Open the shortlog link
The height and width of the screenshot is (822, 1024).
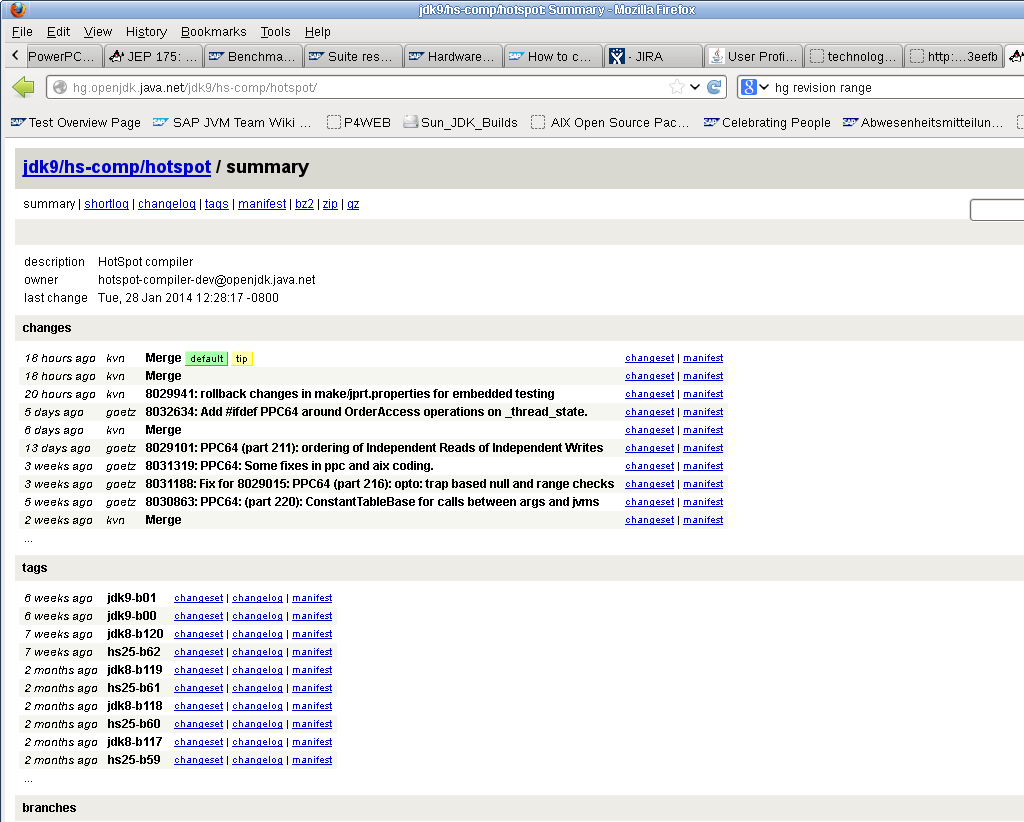click(x=106, y=204)
